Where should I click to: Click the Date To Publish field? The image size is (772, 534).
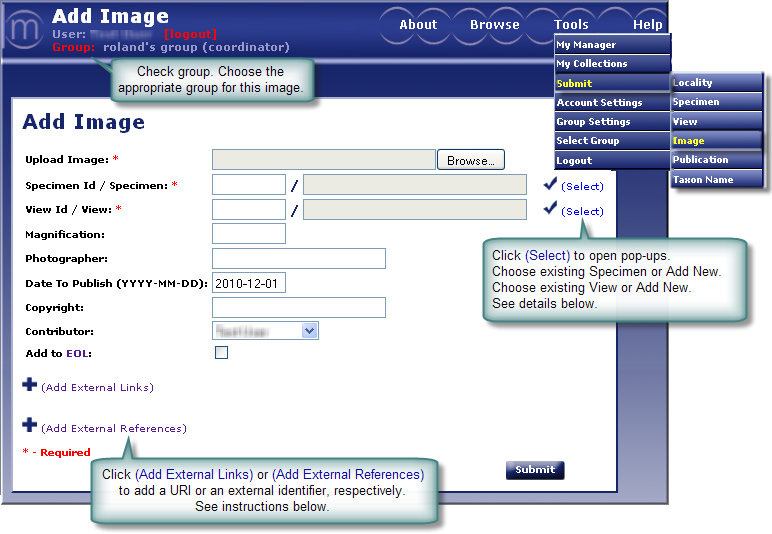coord(249,283)
